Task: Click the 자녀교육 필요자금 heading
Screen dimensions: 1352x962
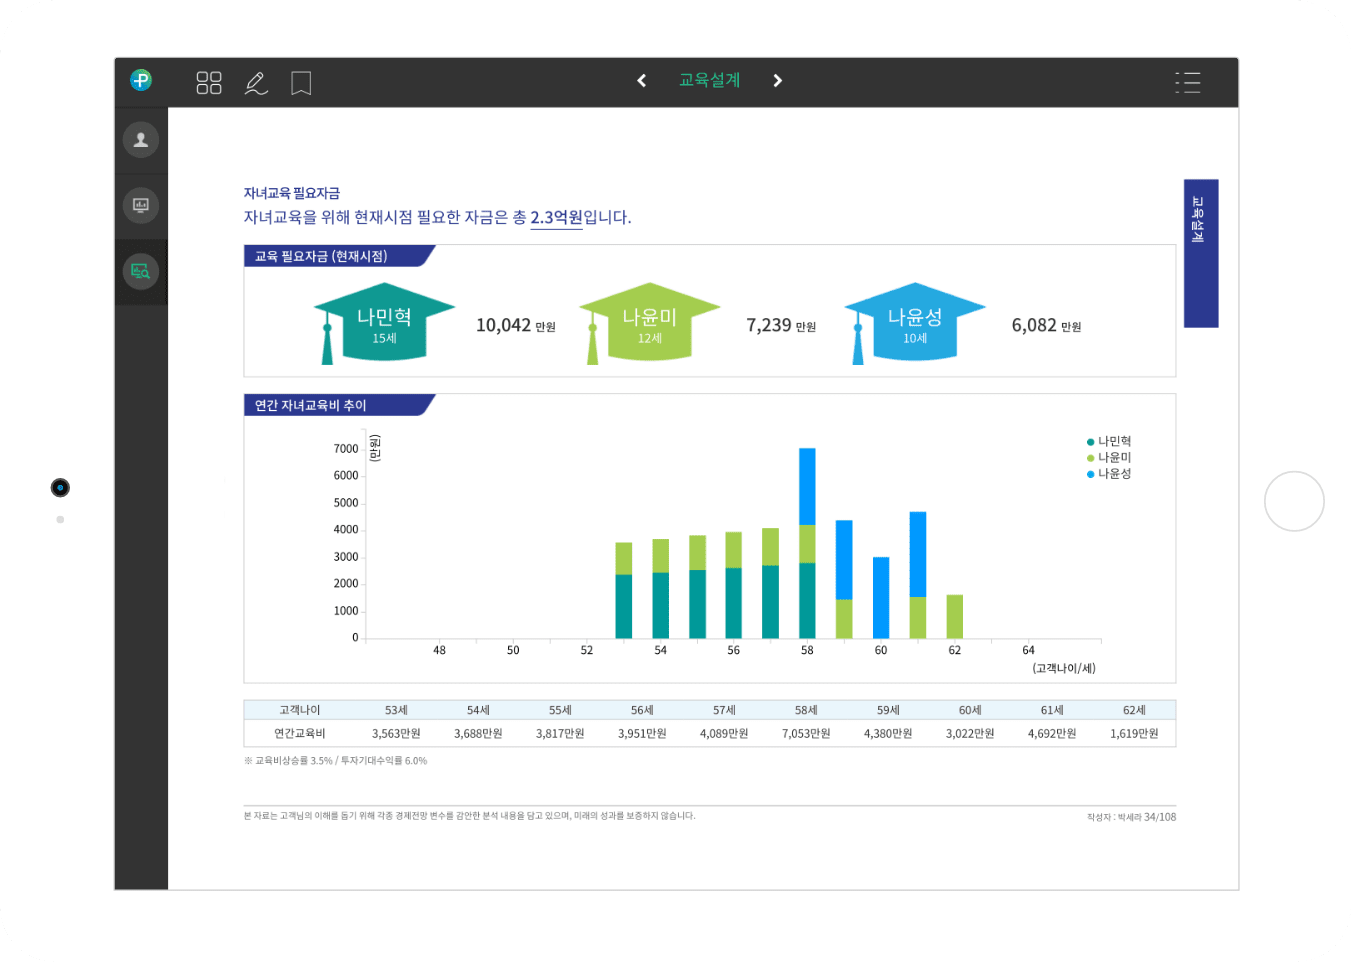Action: click(292, 193)
